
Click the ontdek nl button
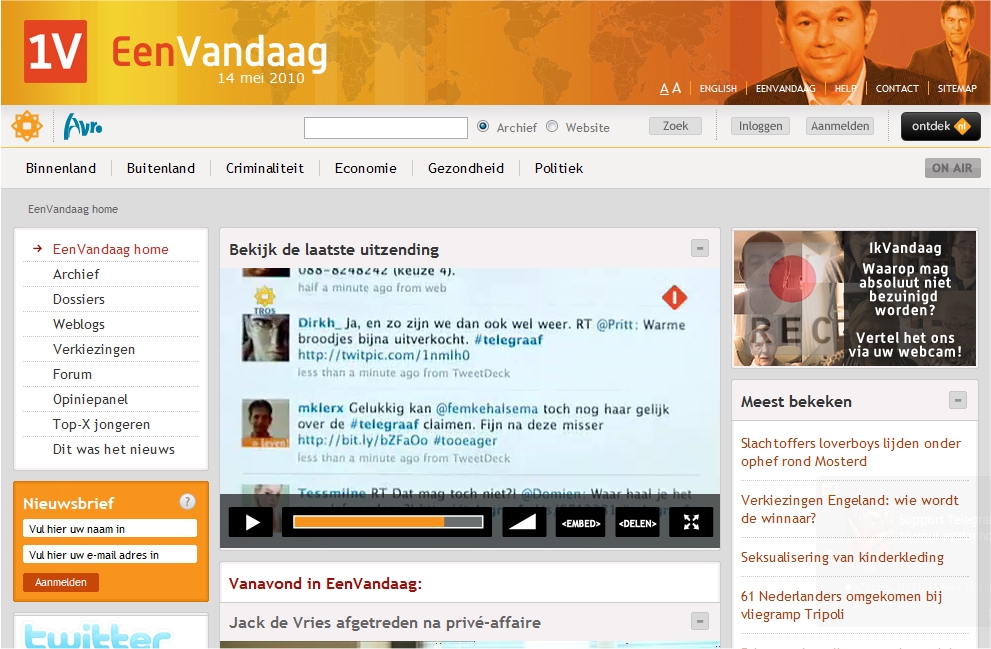point(940,126)
